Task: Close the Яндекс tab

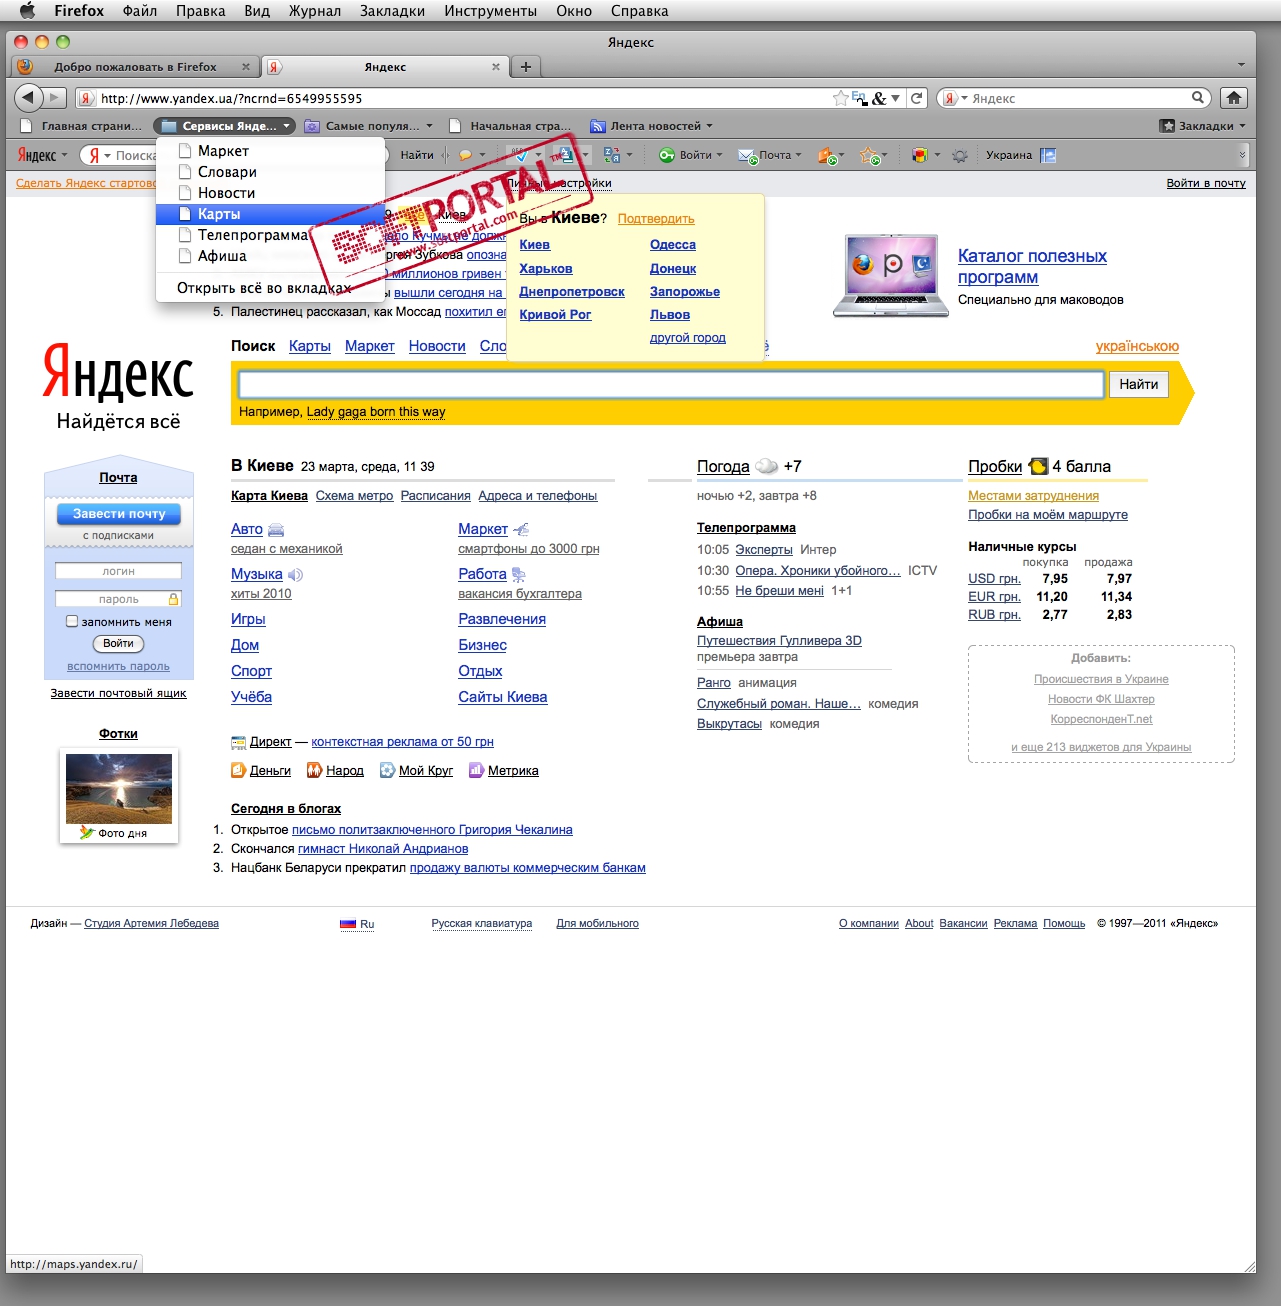Action: coord(496,67)
